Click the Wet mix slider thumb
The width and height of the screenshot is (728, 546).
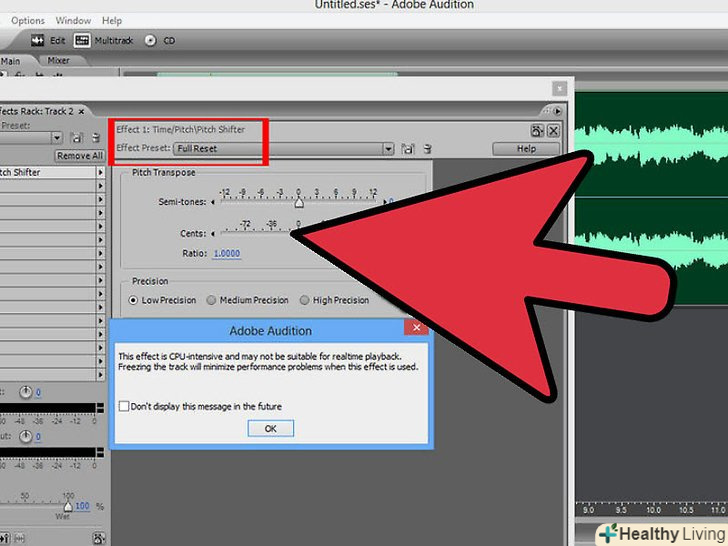point(68,506)
